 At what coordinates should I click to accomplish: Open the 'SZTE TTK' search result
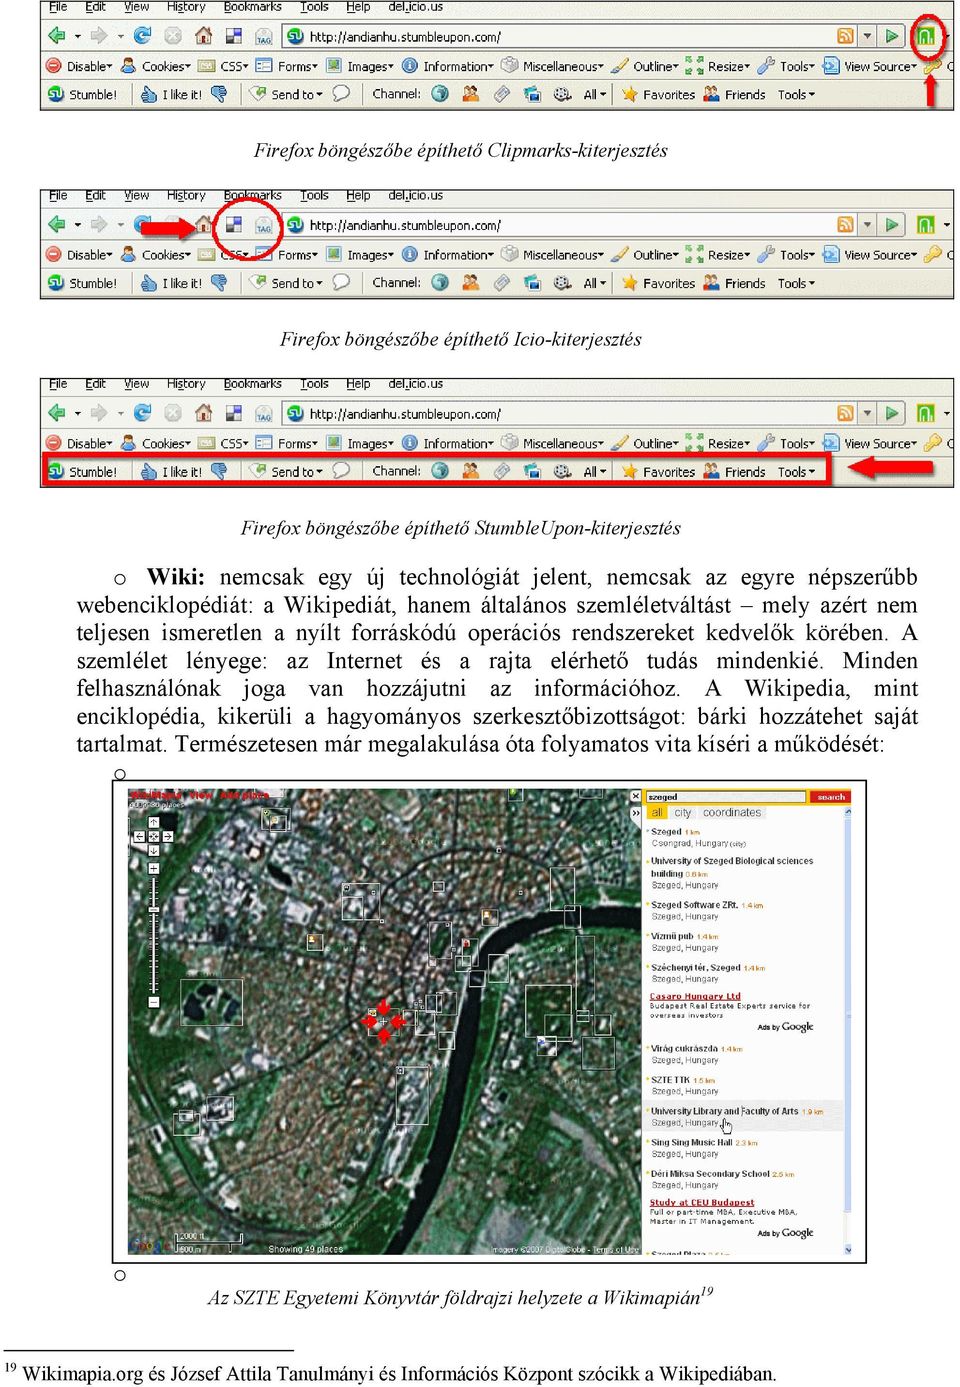point(670,1080)
